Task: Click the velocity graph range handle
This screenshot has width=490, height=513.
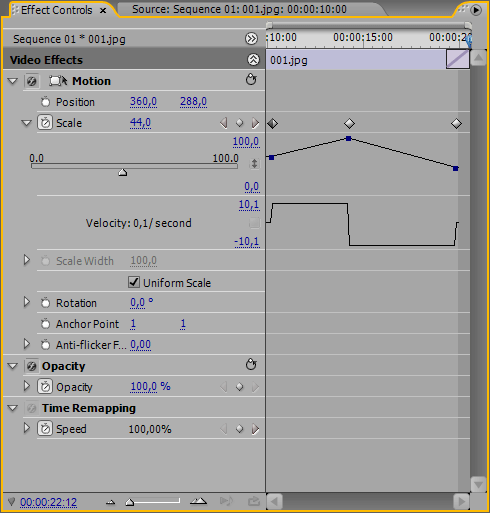Action: [254, 223]
